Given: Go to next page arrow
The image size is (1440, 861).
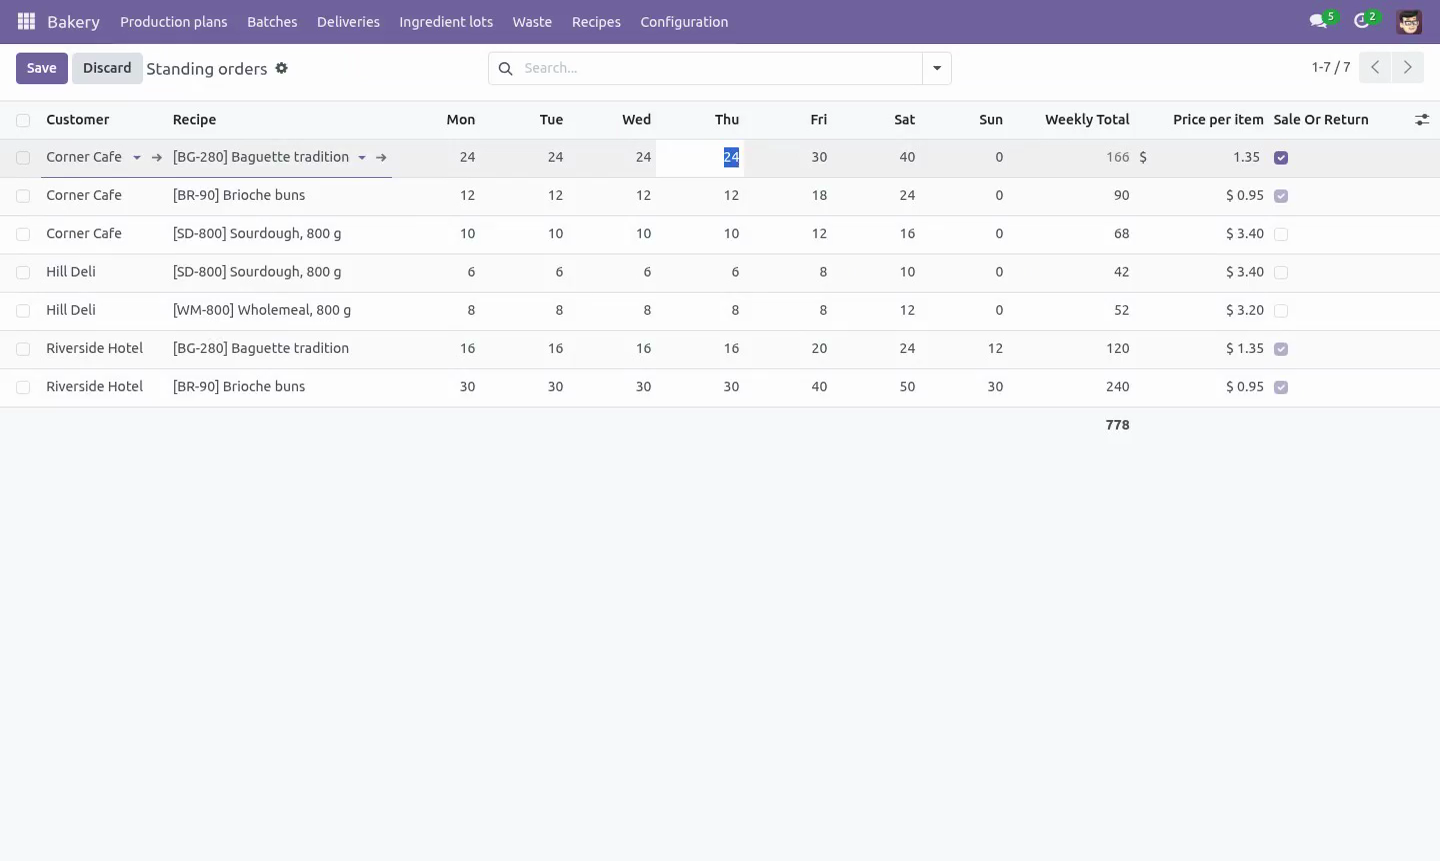Looking at the screenshot, I should pyautogui.click(x=1407, y=68).
